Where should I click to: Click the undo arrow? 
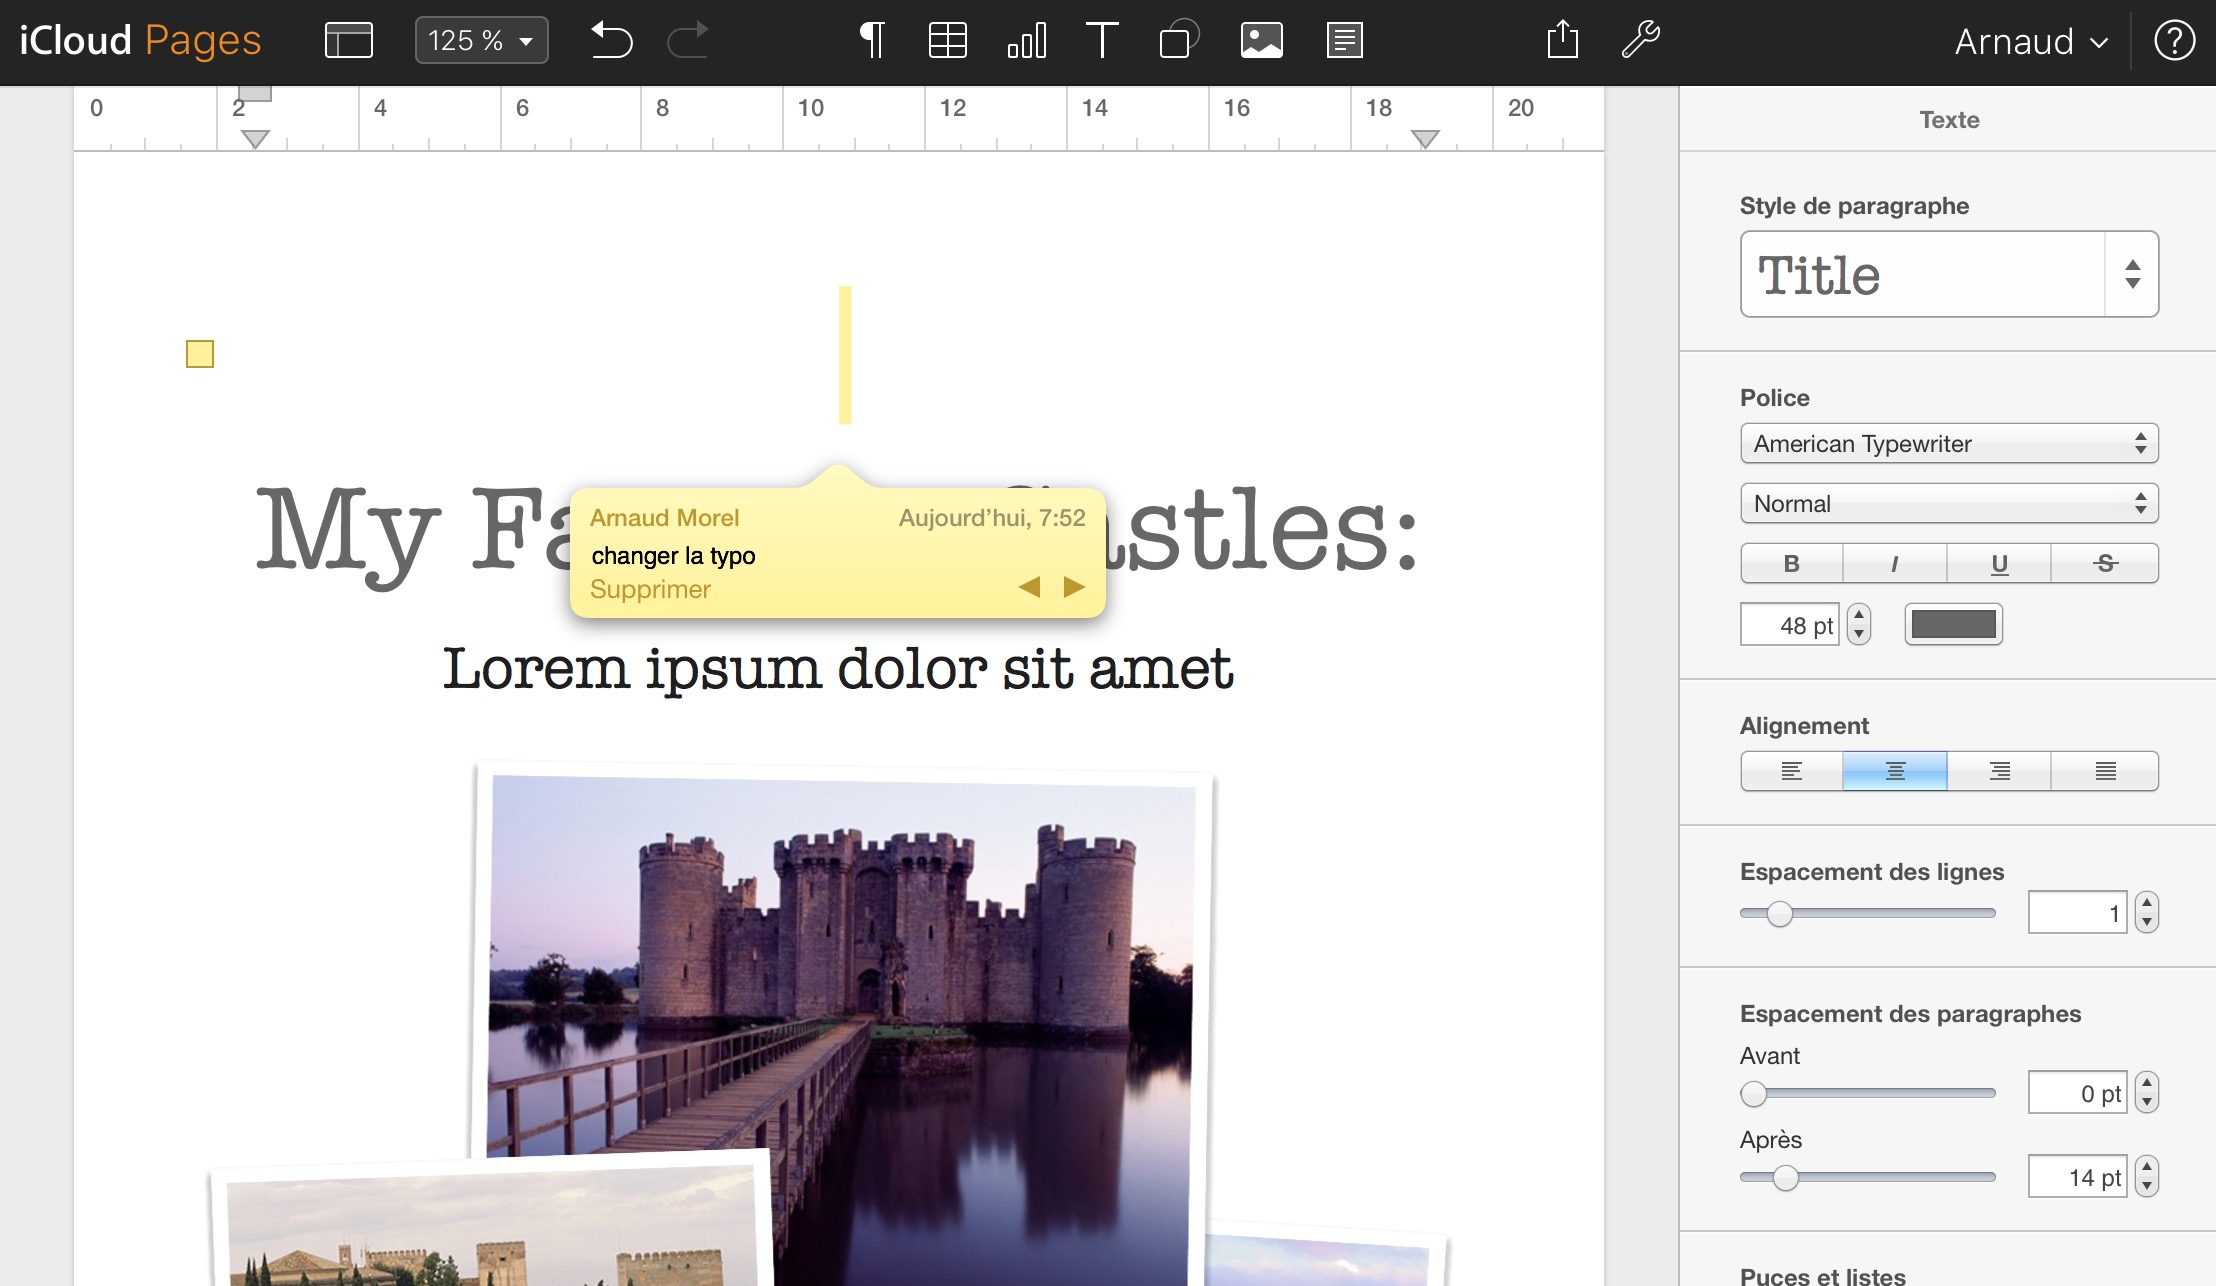(611, 41)
